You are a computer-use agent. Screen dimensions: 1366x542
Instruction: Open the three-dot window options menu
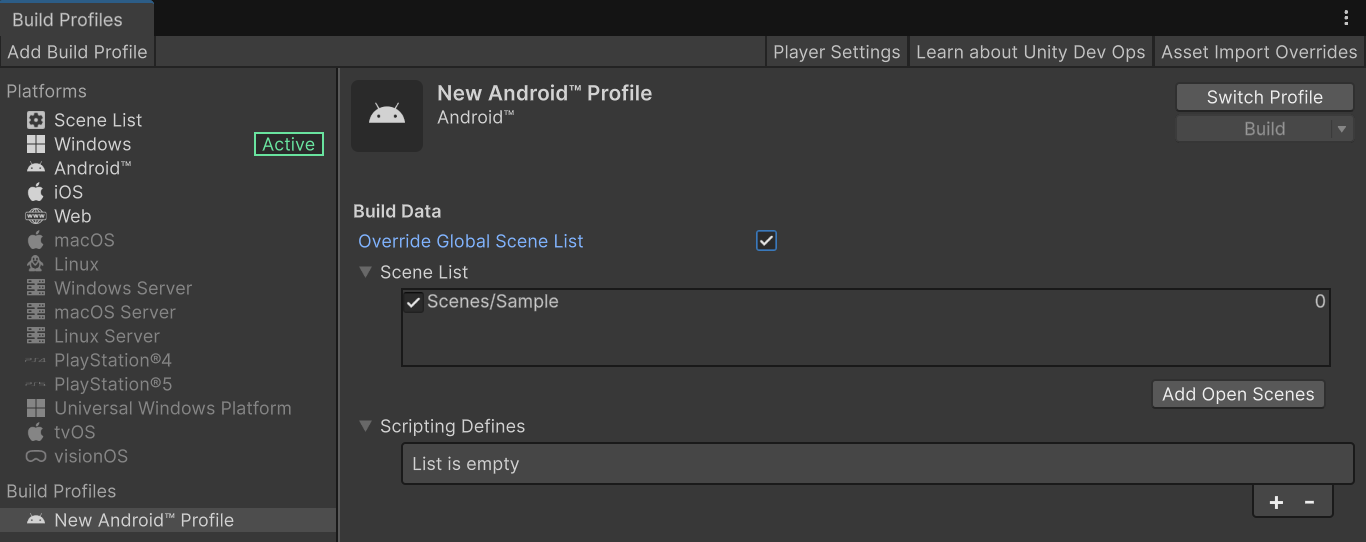[1346, 18]
